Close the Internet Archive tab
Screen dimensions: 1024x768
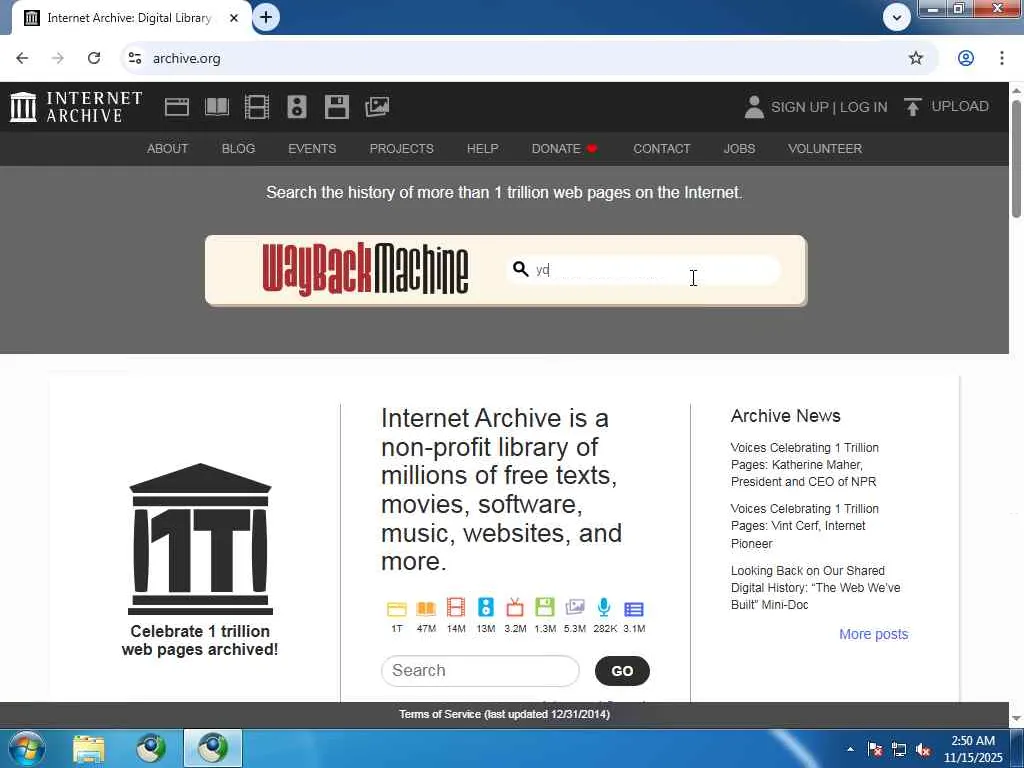click(x=234, y=18)
